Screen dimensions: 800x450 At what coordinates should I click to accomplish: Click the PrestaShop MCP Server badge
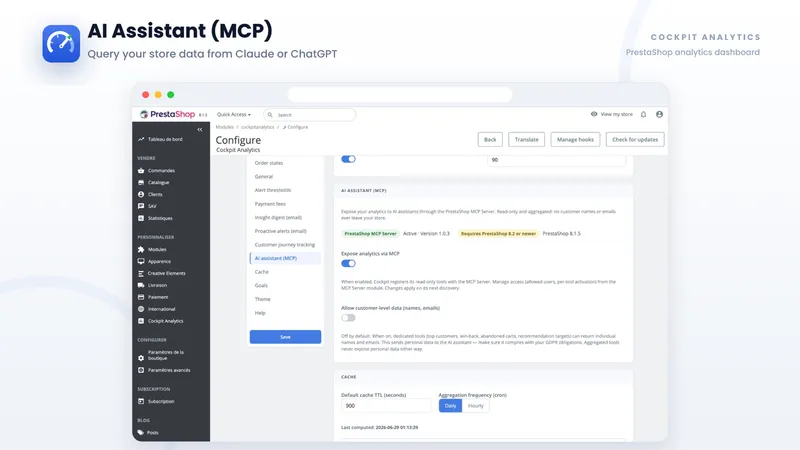click(x=370, y=234)
